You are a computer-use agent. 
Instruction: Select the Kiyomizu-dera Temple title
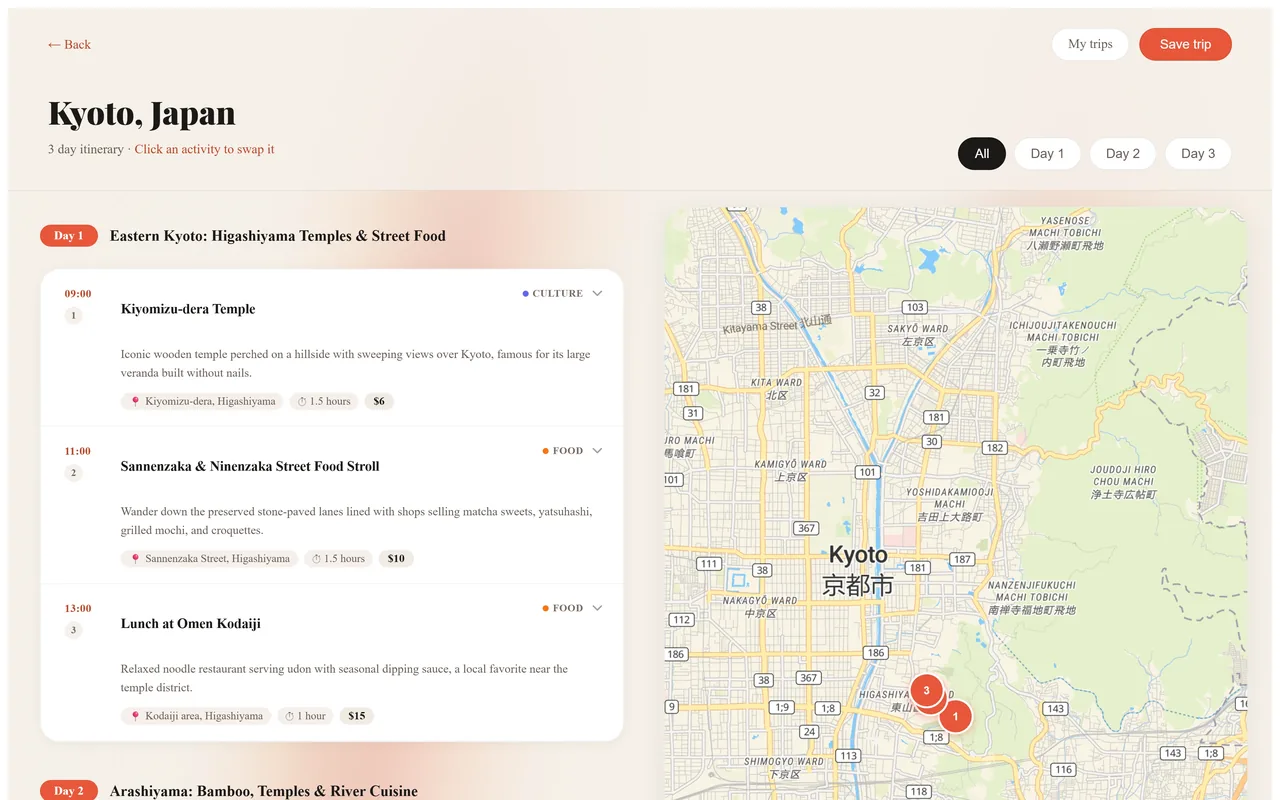coord(188,309)
